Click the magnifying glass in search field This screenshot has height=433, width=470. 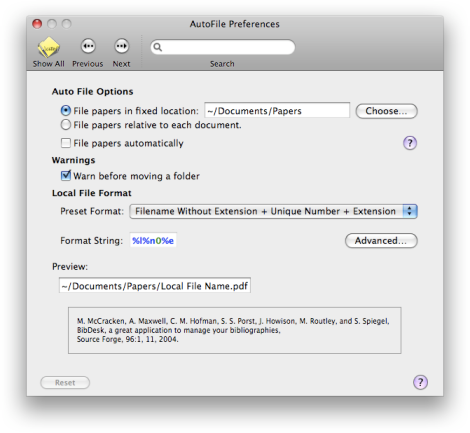tap(158, 47)
